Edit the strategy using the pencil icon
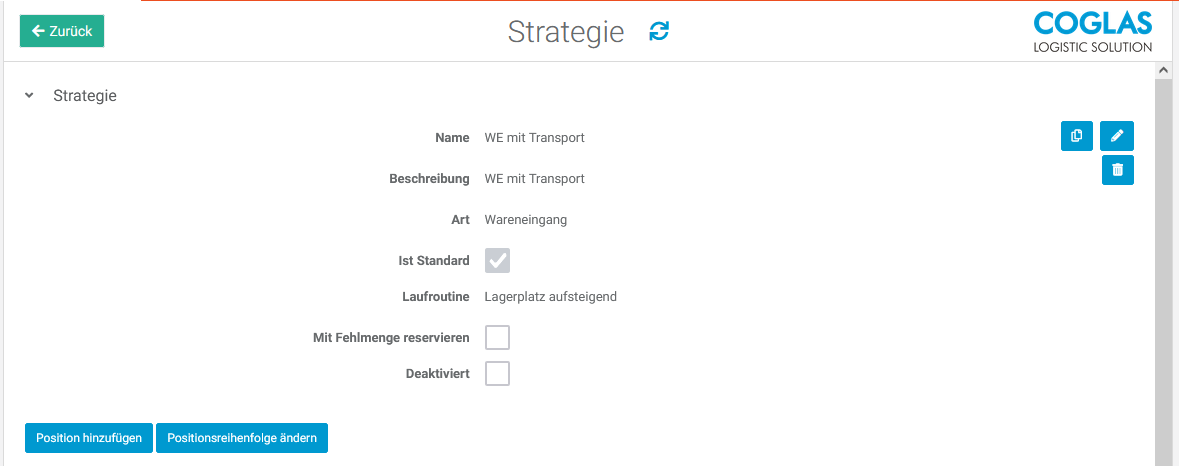 pos(1117,136)
